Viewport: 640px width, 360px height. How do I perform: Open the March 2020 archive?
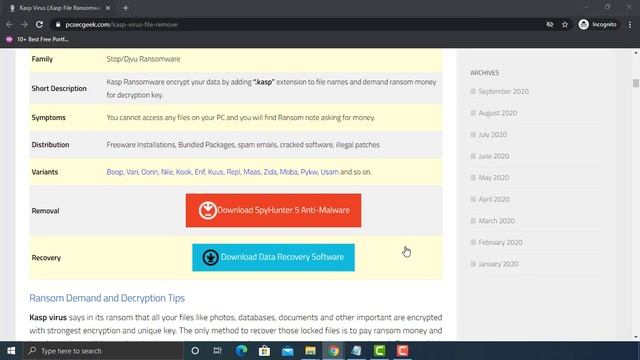pyautogui.click(x=496, y=221)
